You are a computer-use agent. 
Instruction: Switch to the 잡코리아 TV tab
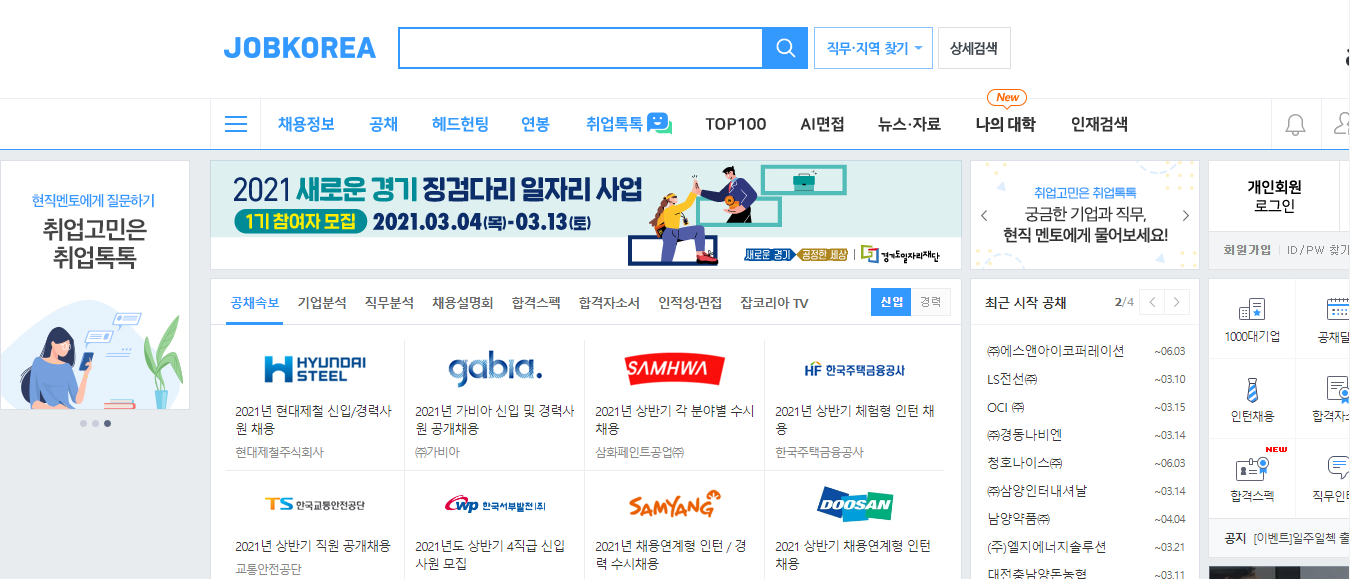click(x=774, y=303)
